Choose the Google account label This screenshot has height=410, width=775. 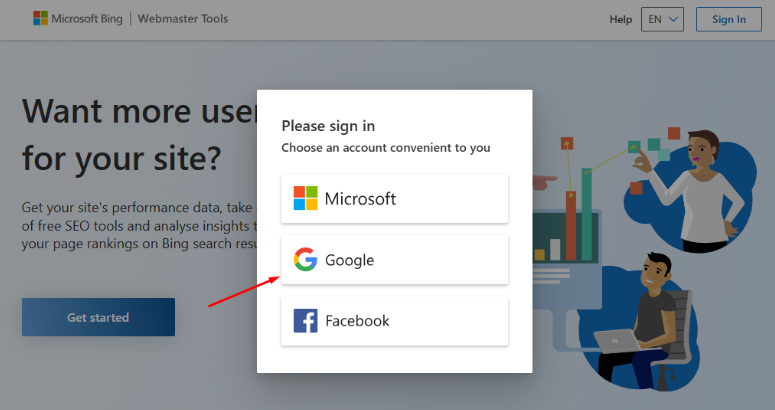349,260
